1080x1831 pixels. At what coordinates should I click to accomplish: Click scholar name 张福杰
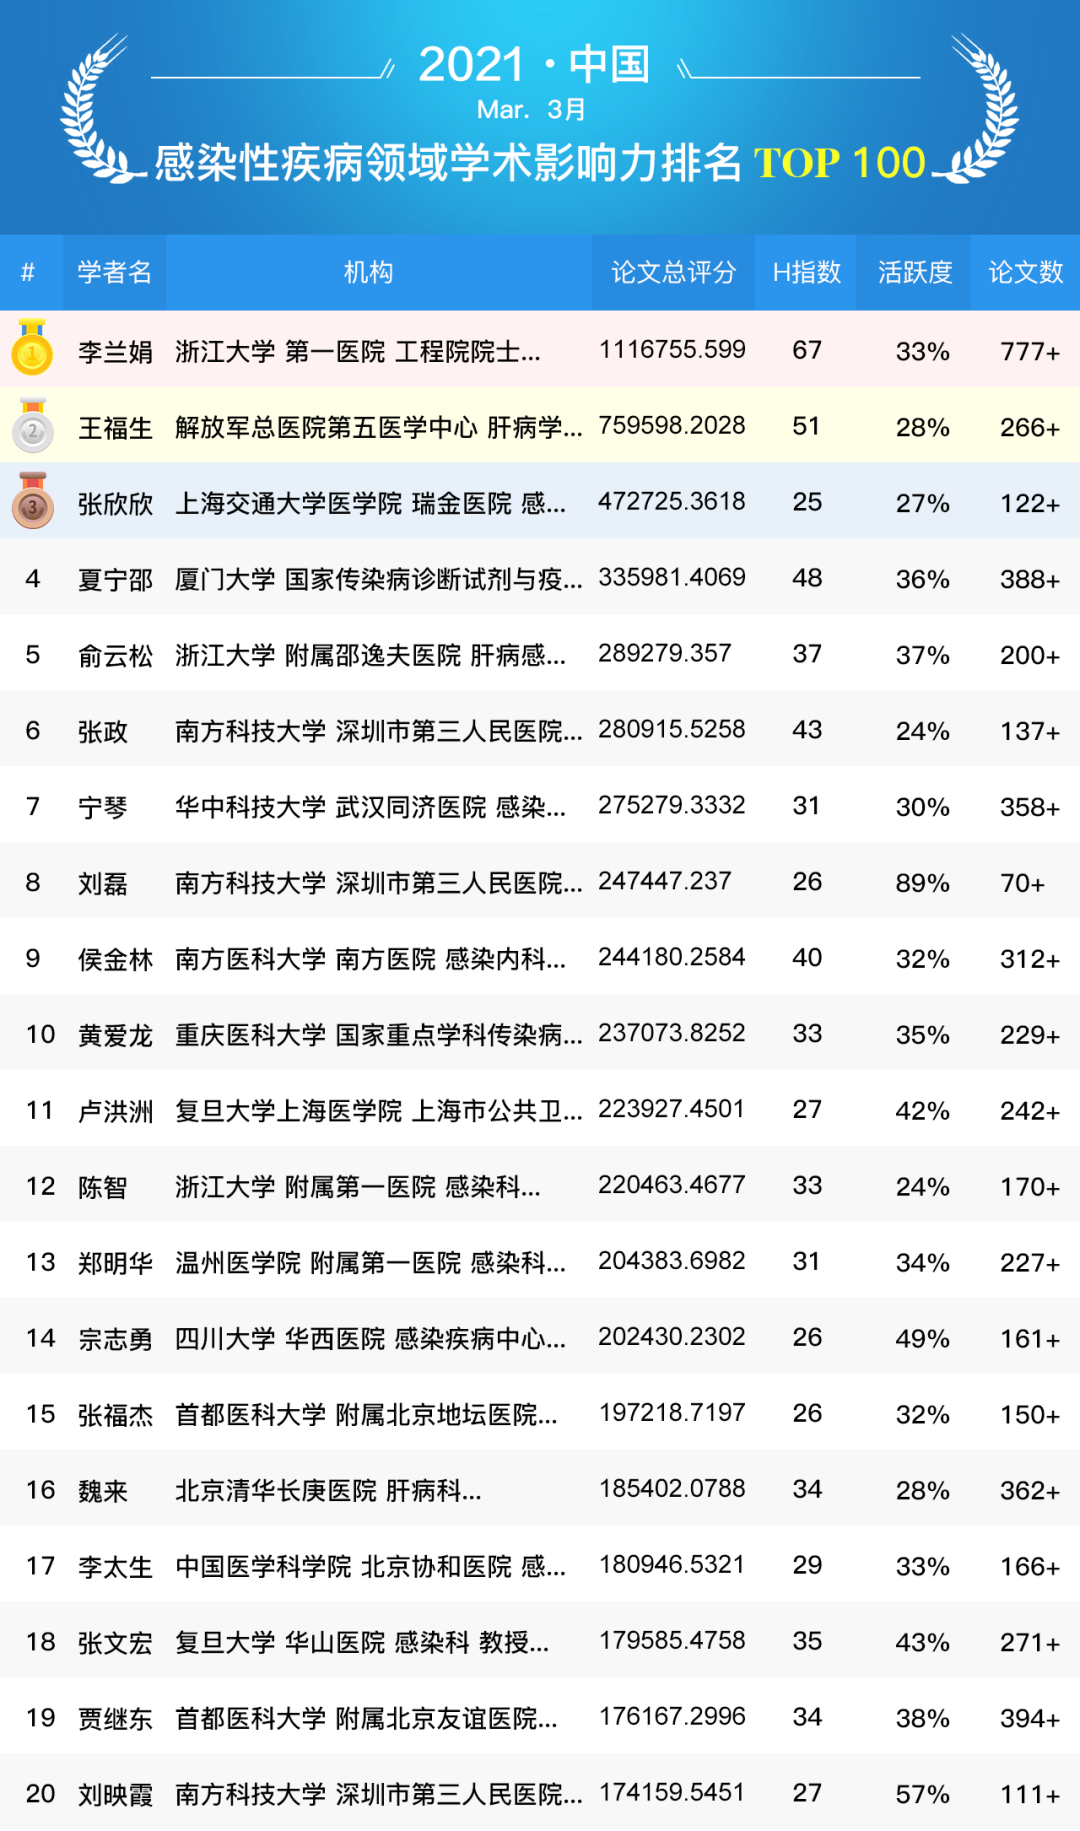116,1416
